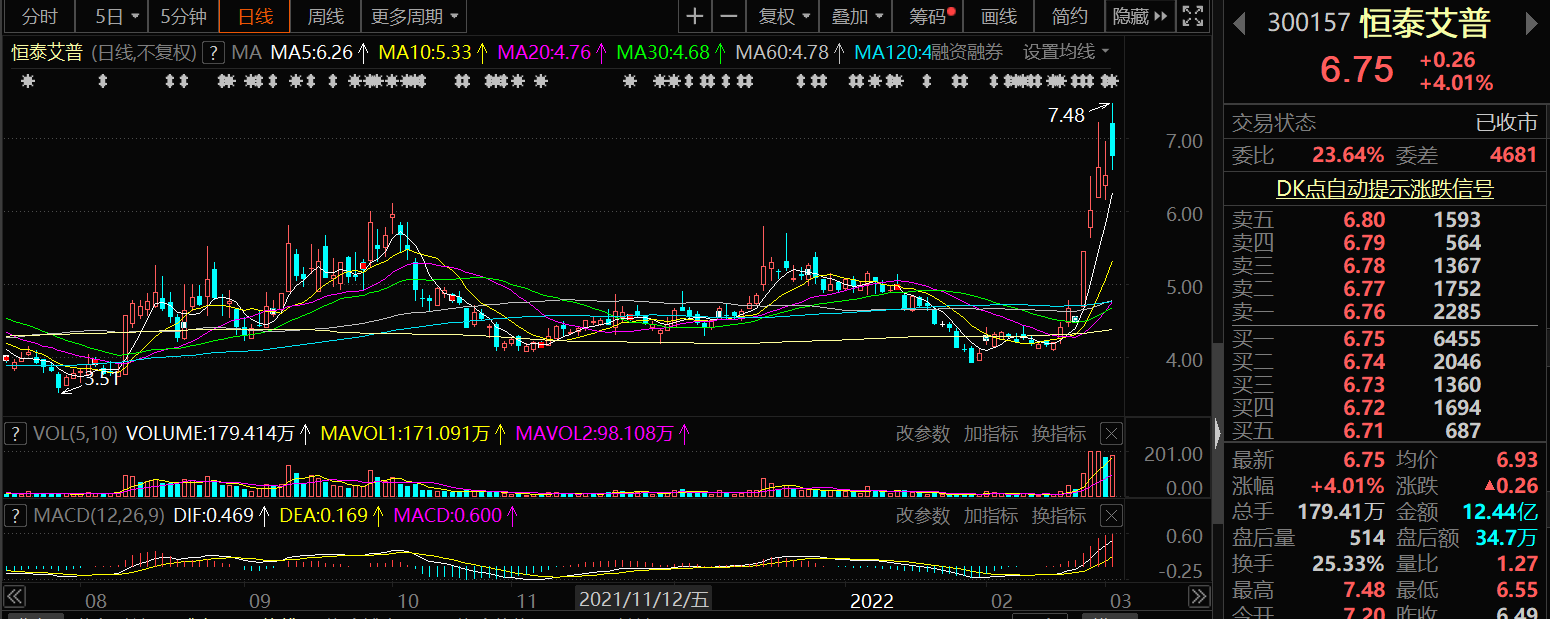Click the 委比 23.64% value

click(x=1348, y=155)
